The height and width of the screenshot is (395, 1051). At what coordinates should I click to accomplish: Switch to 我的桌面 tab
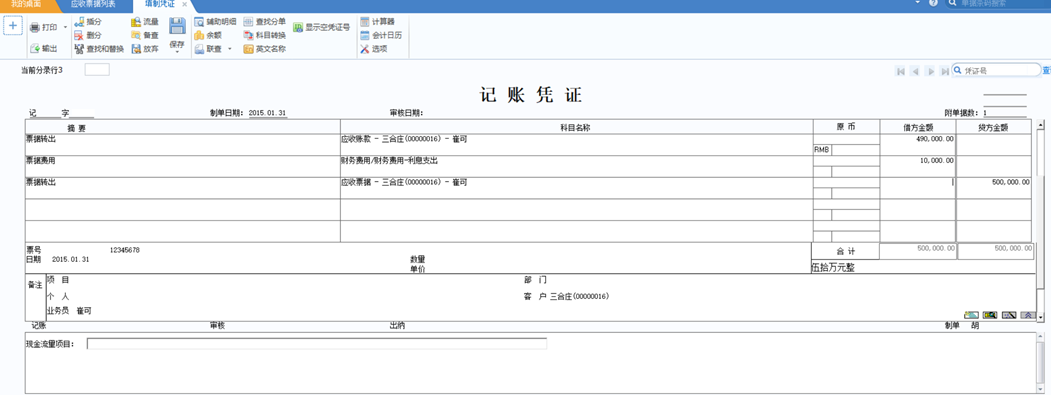[x=25, y=4]
